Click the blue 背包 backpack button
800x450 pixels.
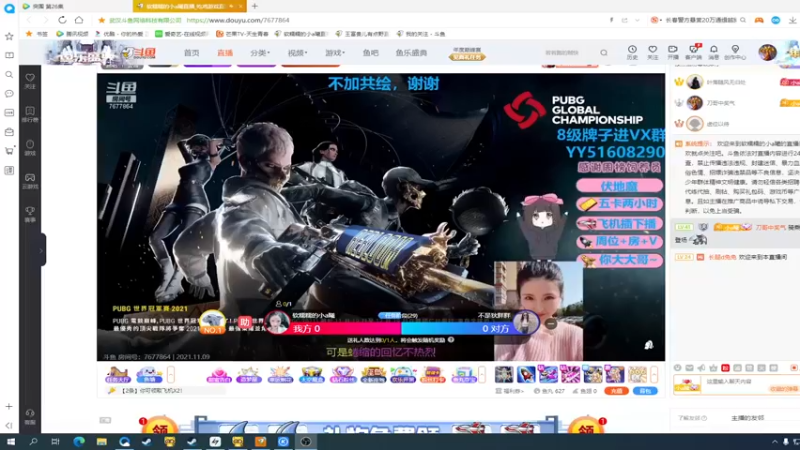coord(645,391)
